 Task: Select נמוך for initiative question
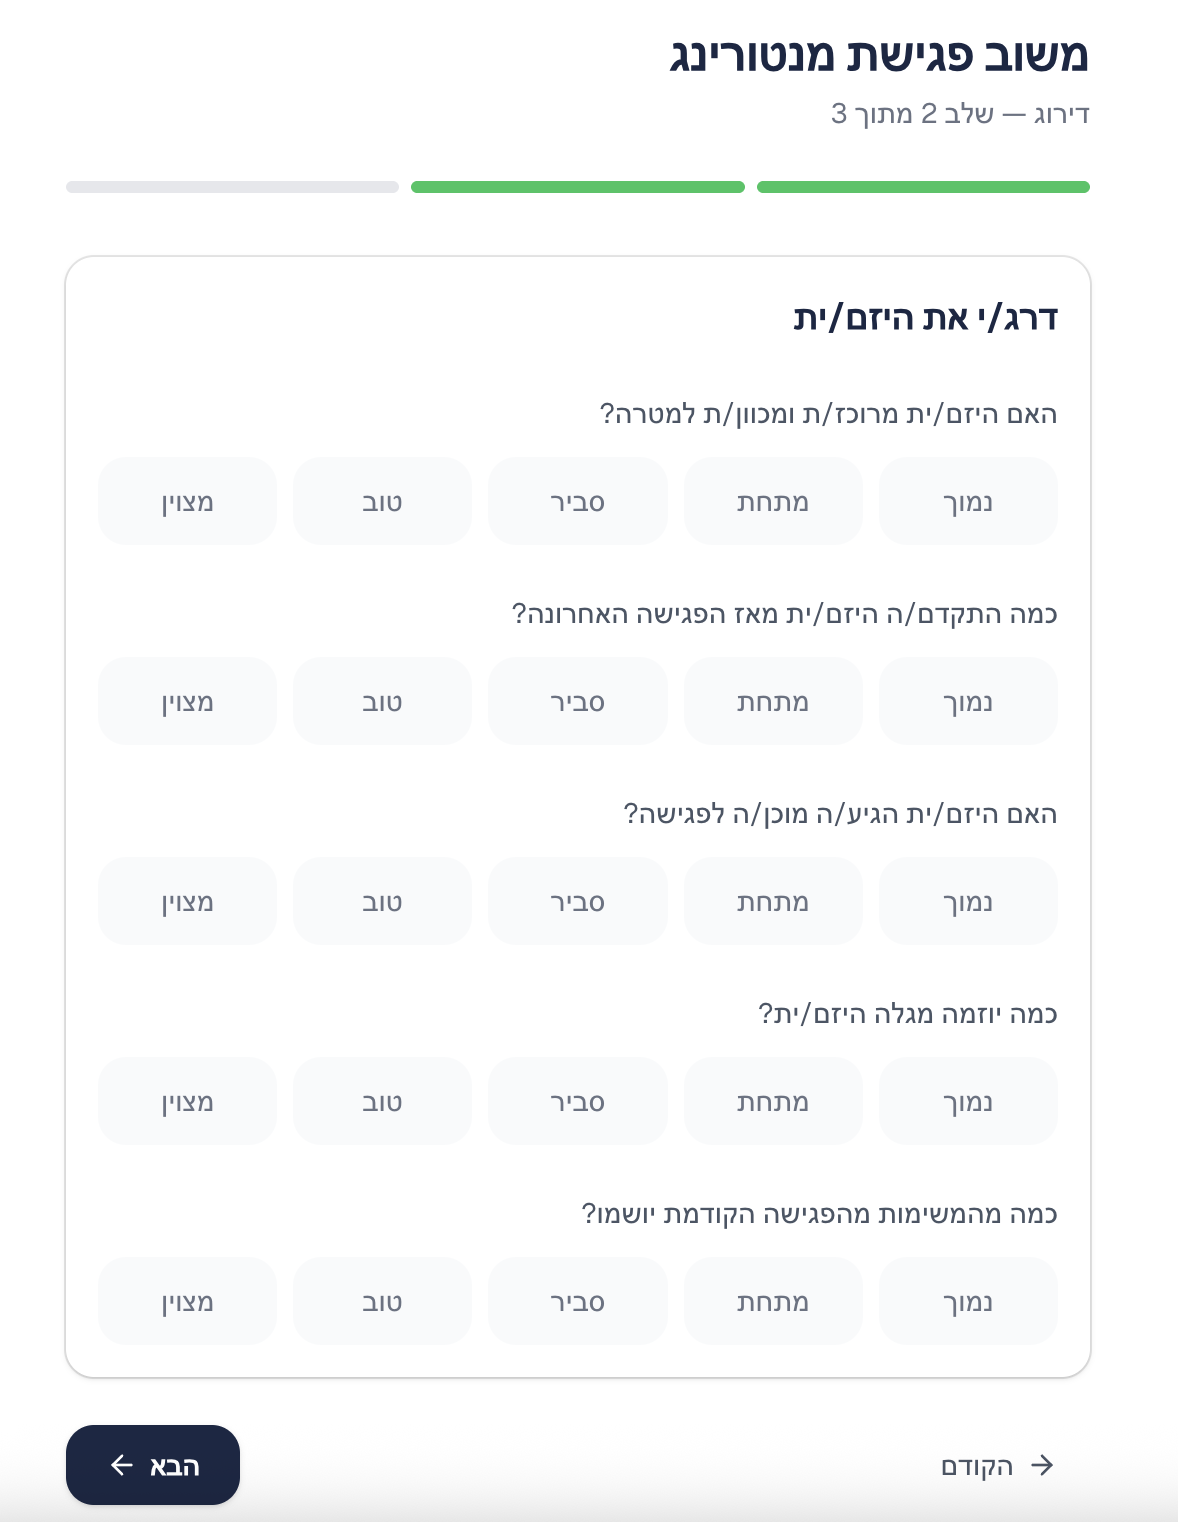tap(967, 1101)
